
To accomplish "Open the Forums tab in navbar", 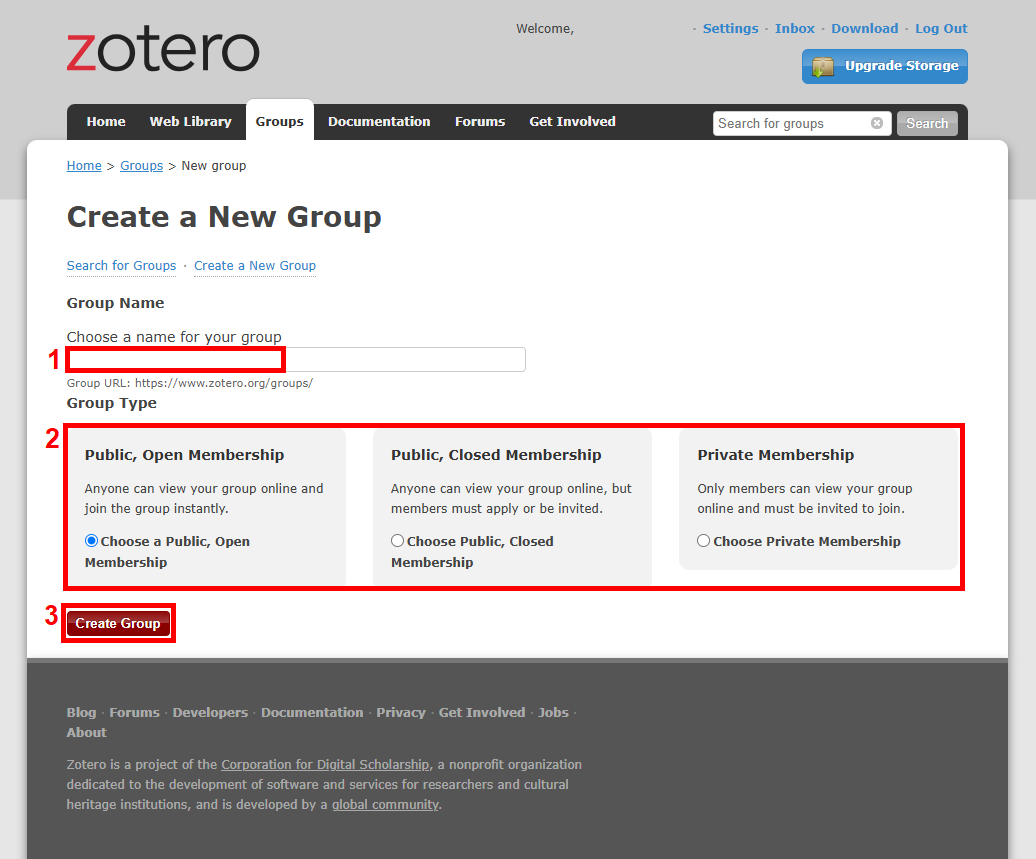I will 480,122.
